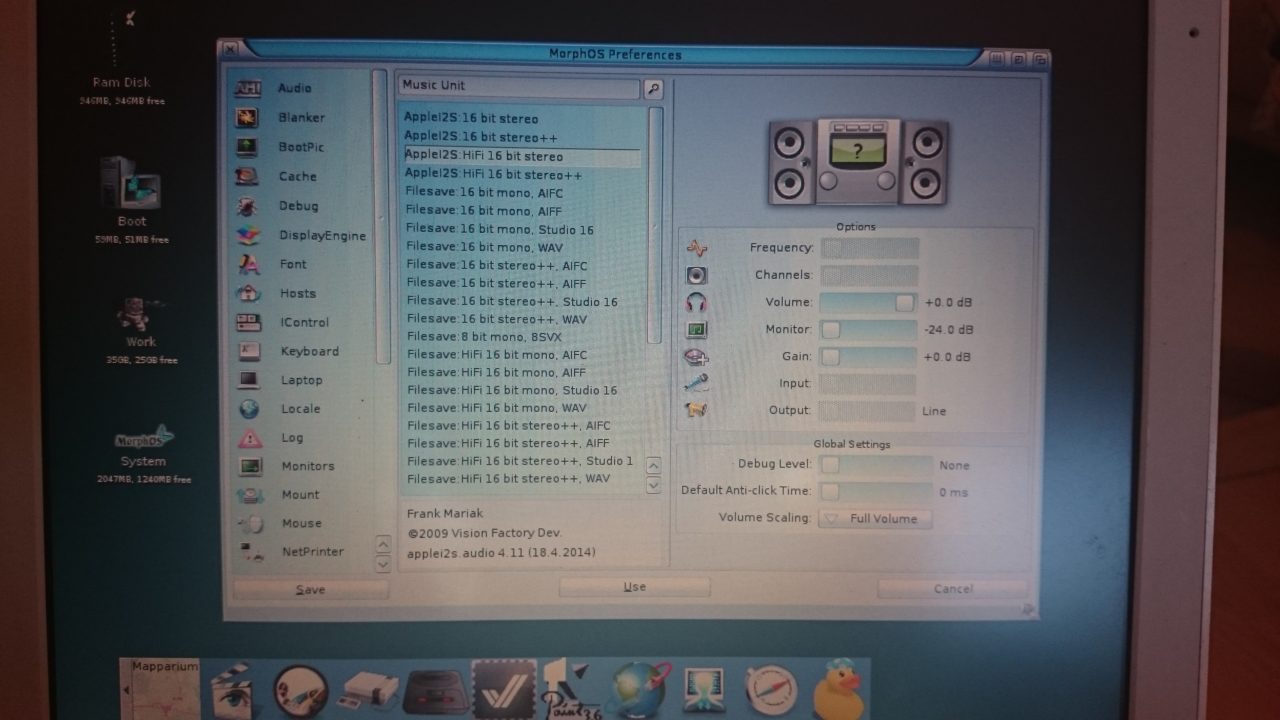This screenshot has height=720, width=1280.
Task: Select AppleI2S:HiFi 16 bit stereo++ mode
Action: coord(494,175)
